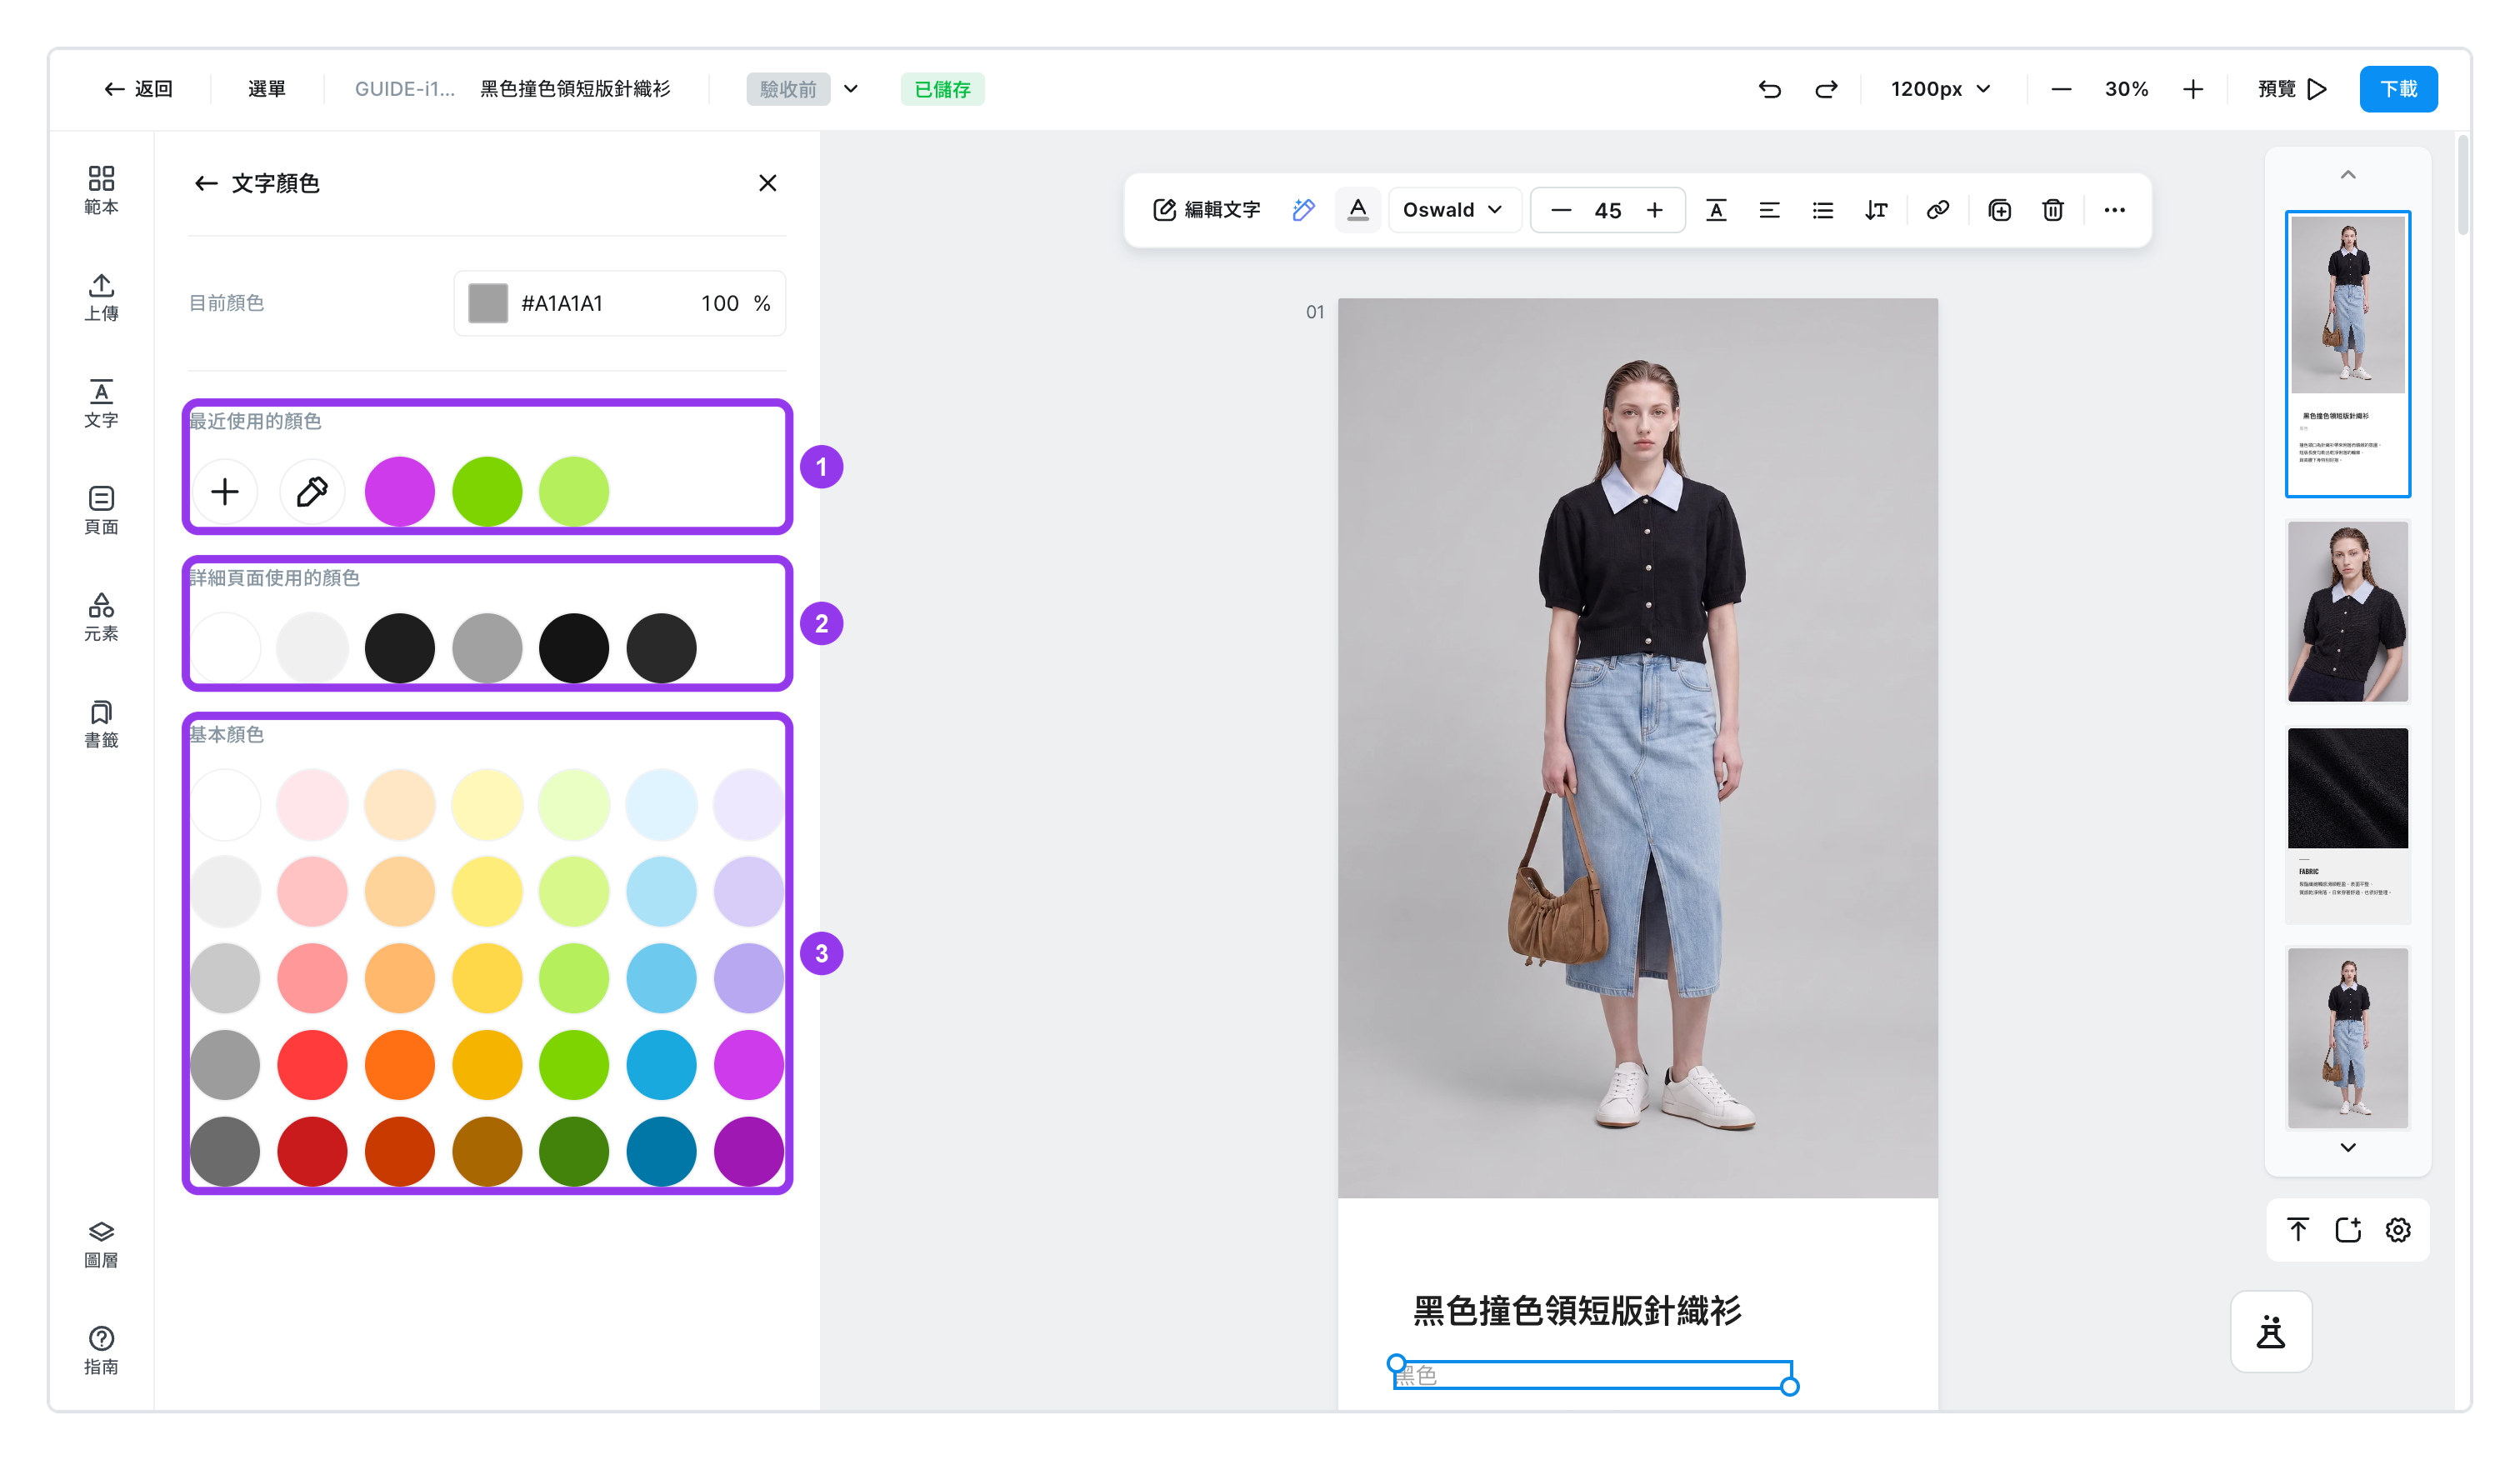The width and height of the screenshot is (2520, 1460).
Task: Open the 書籤 bookmarks panel
Action: [101, 724]
